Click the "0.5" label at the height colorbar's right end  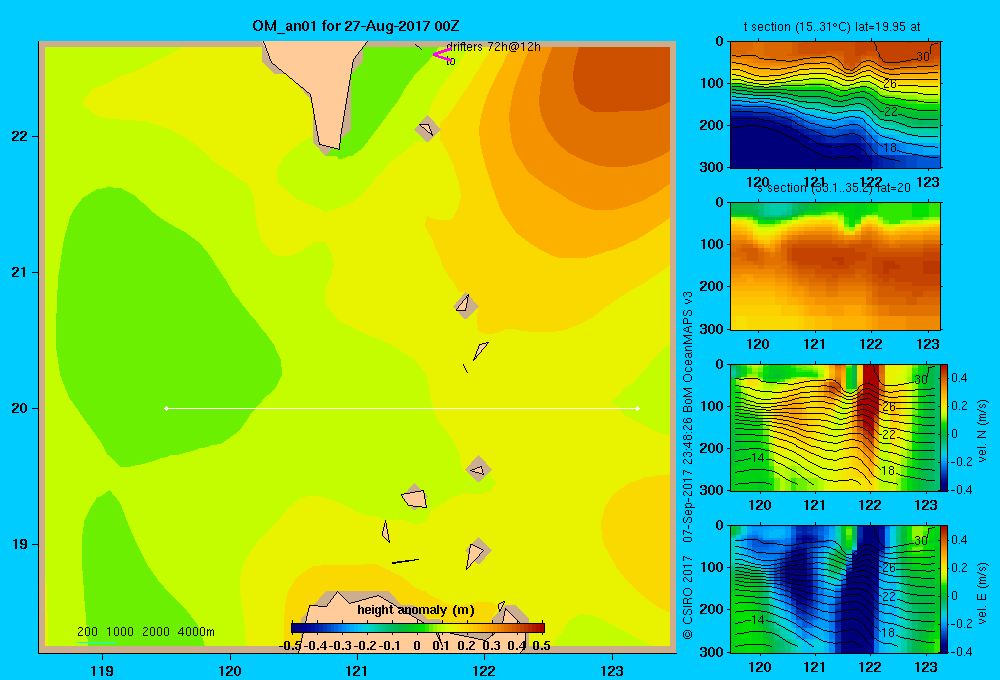541,646
